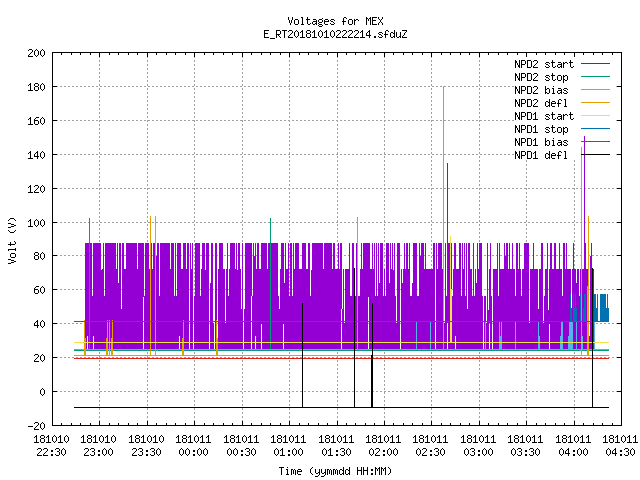Screen dimensions: 640x480
Task: Click the 'NPD2 defl' legend label
Action: [541, 103]
